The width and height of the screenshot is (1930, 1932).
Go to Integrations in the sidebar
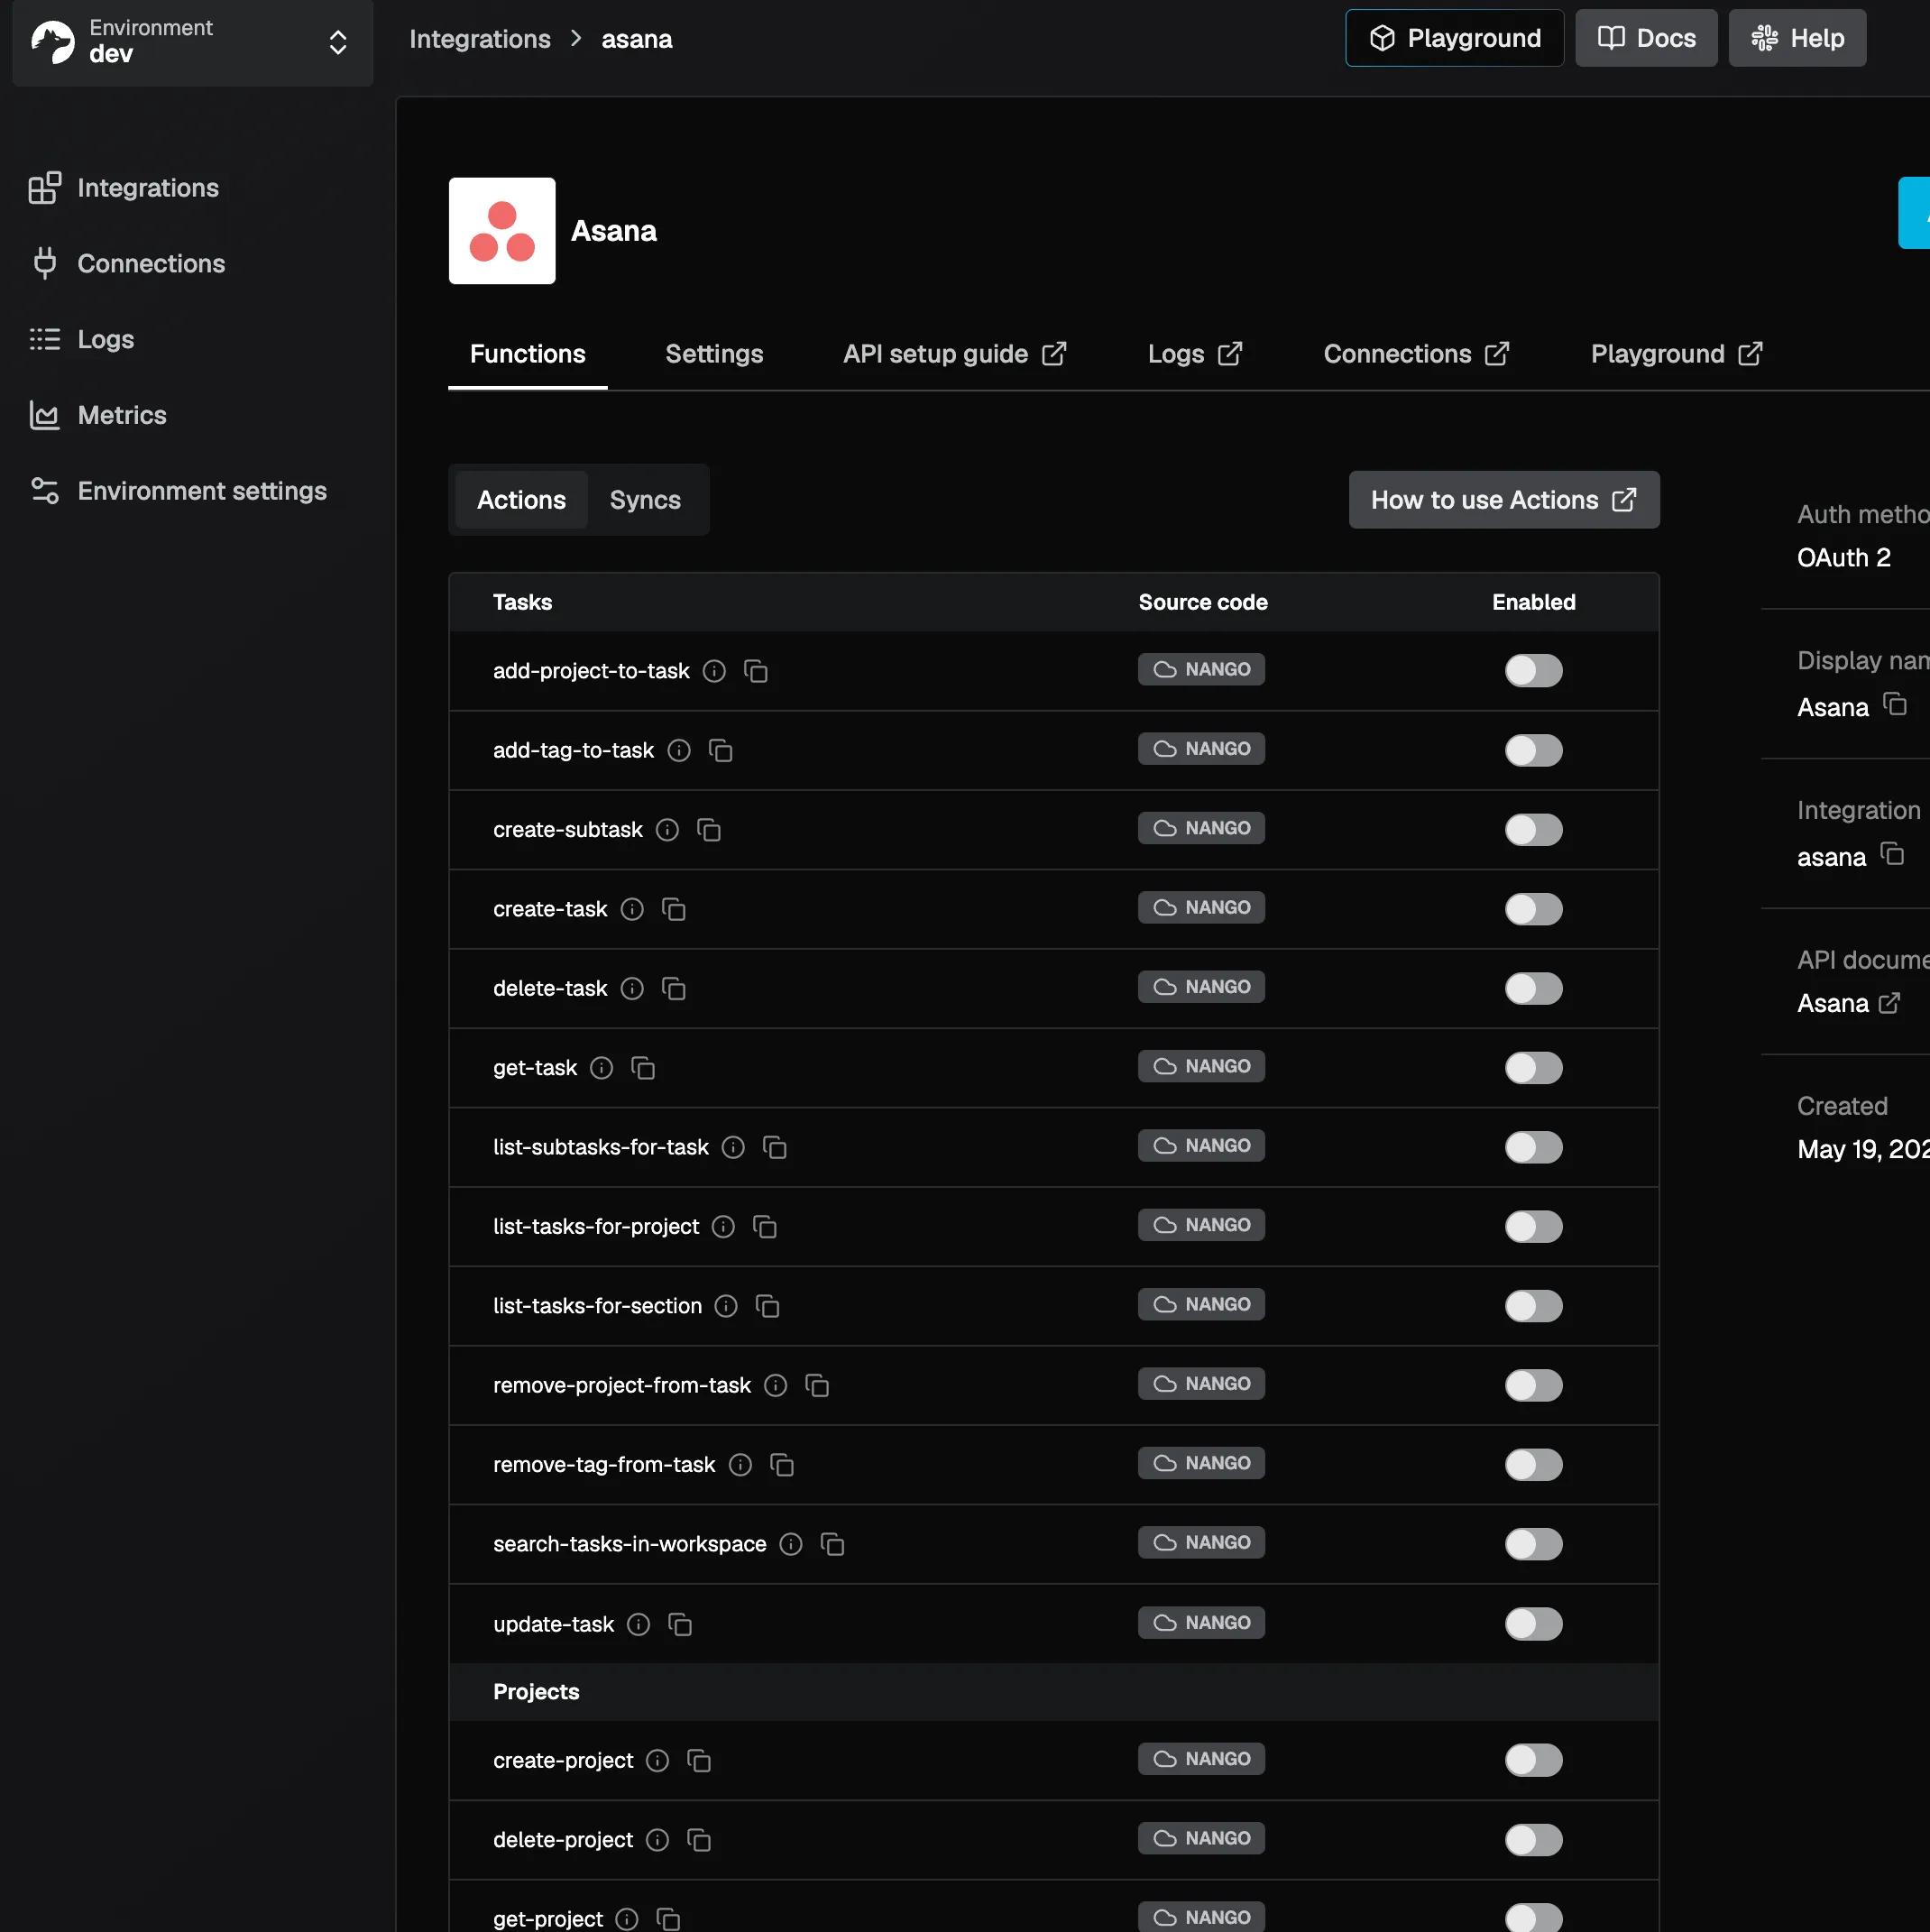coord(124,188)
